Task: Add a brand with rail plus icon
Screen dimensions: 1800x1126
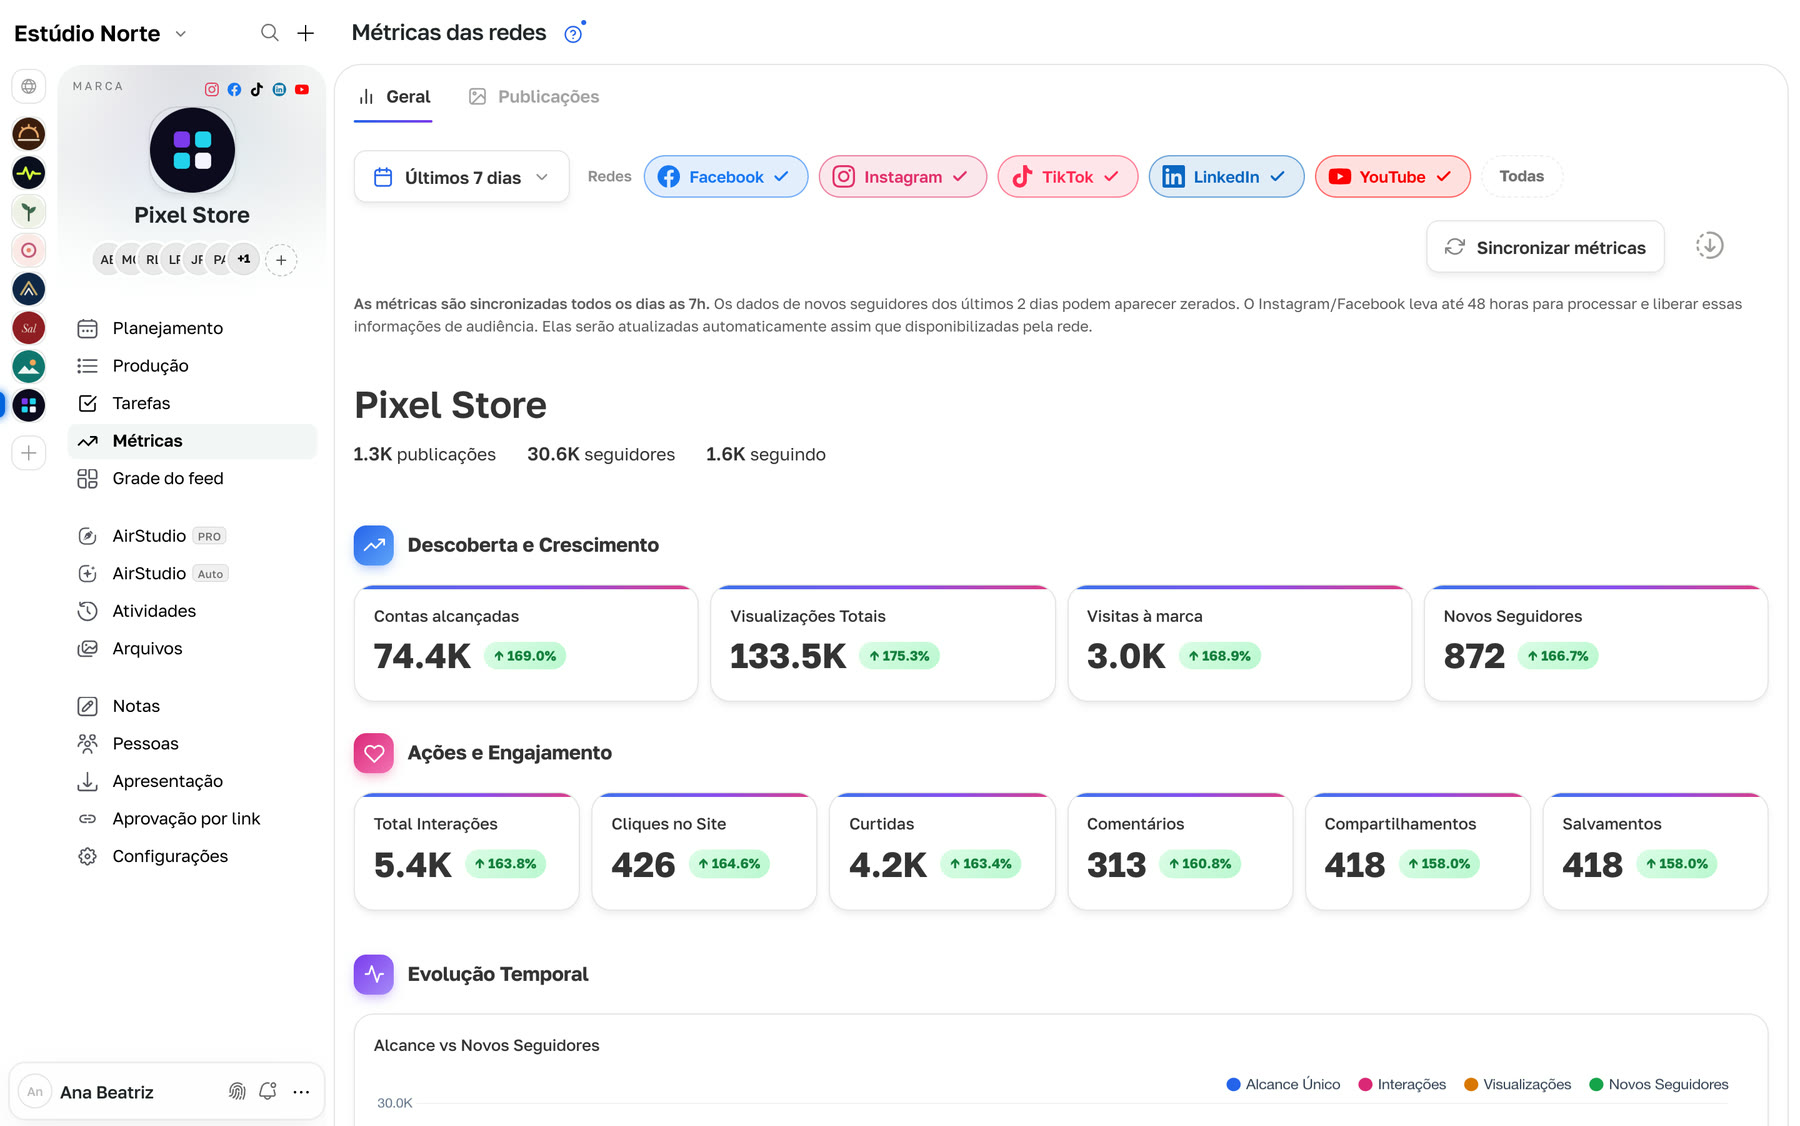Action: tap(29, 453)
